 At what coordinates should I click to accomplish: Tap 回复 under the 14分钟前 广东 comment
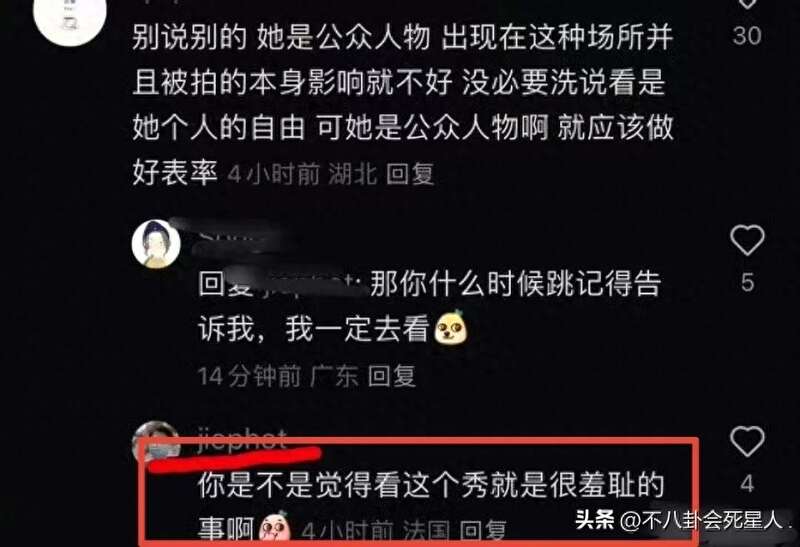(392, 376)
